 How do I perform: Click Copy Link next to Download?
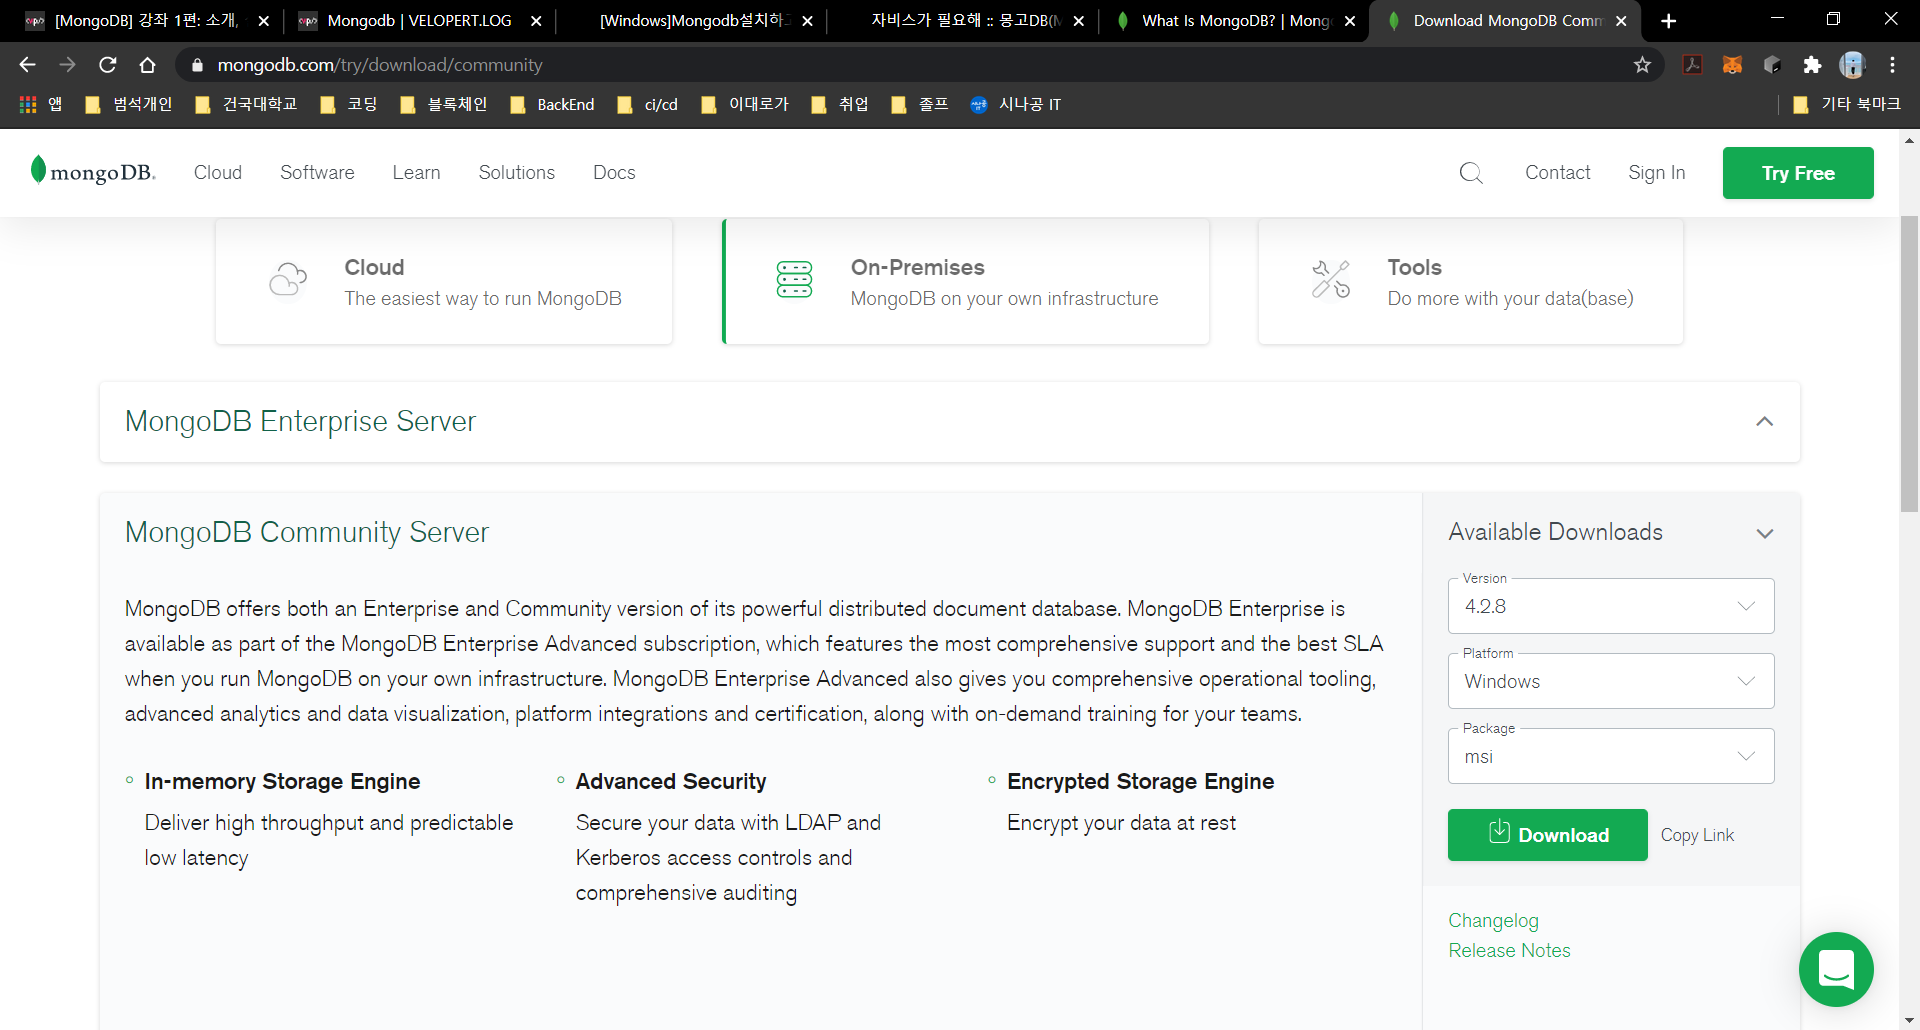(1697, 835)
